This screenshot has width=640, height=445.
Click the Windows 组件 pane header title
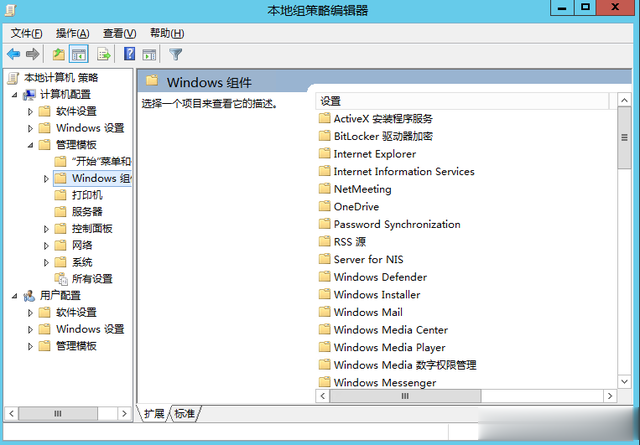coord(209,82)
